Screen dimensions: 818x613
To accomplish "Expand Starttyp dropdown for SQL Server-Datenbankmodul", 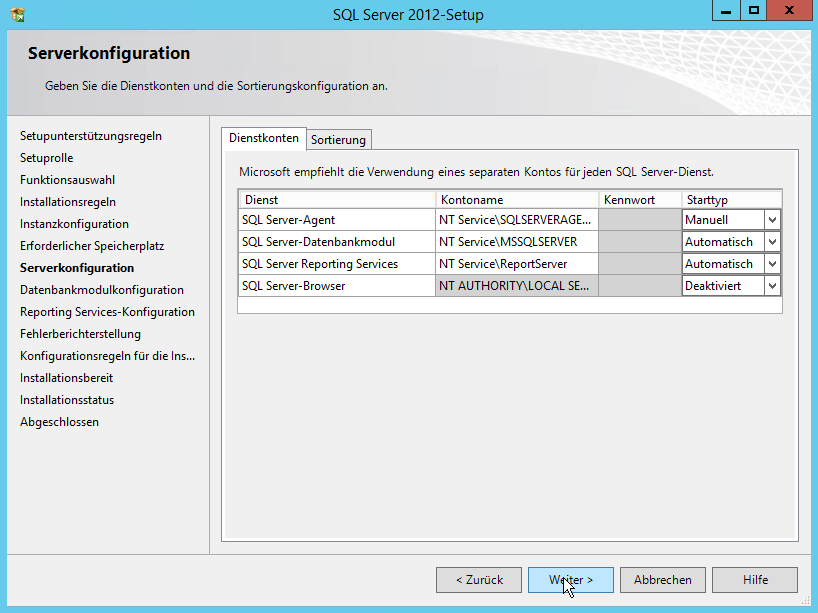I will [x=771, y=242].
